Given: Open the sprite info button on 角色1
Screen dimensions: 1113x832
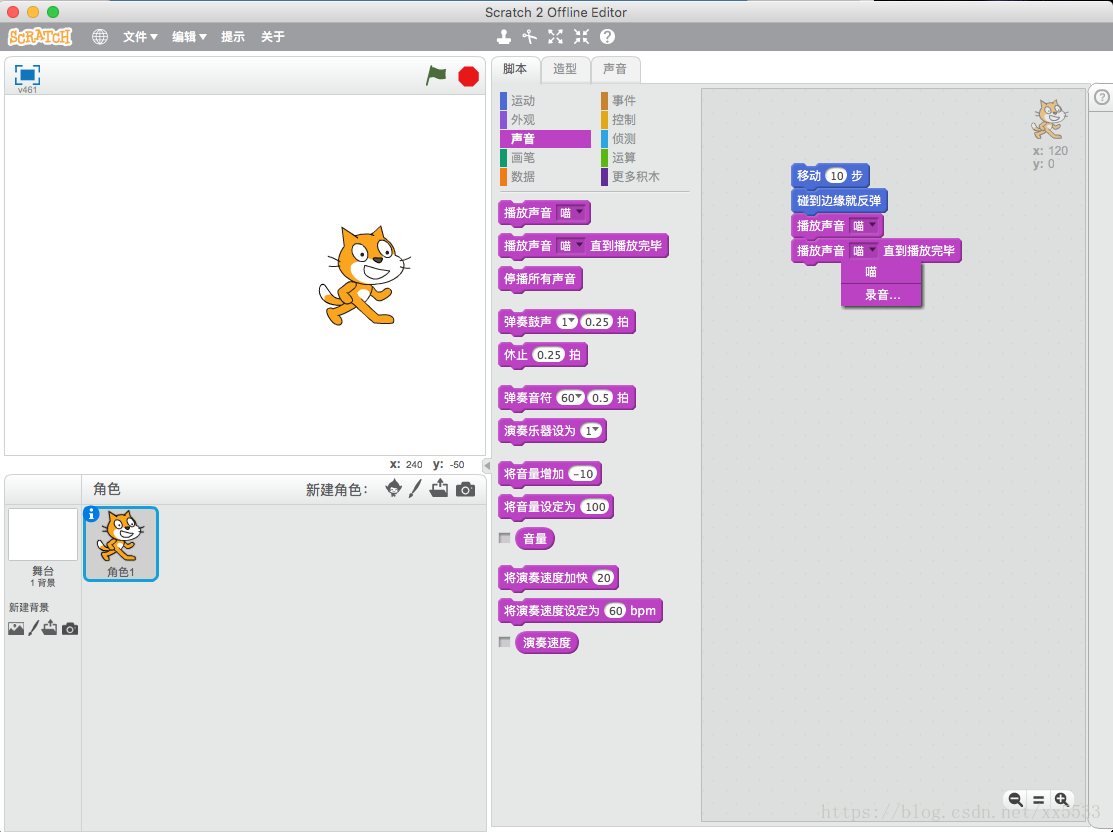Looking at the screenshot, I should pyautogui.click(x=92, y=514).
